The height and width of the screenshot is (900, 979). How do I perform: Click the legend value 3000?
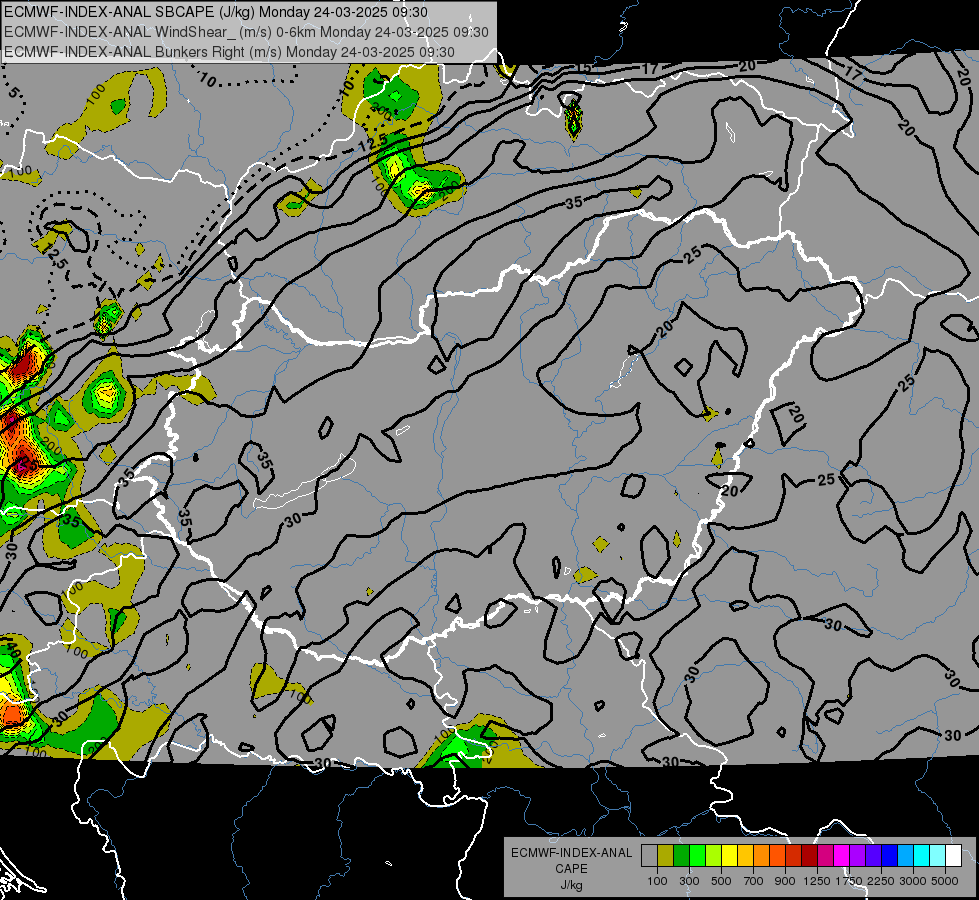913,881
